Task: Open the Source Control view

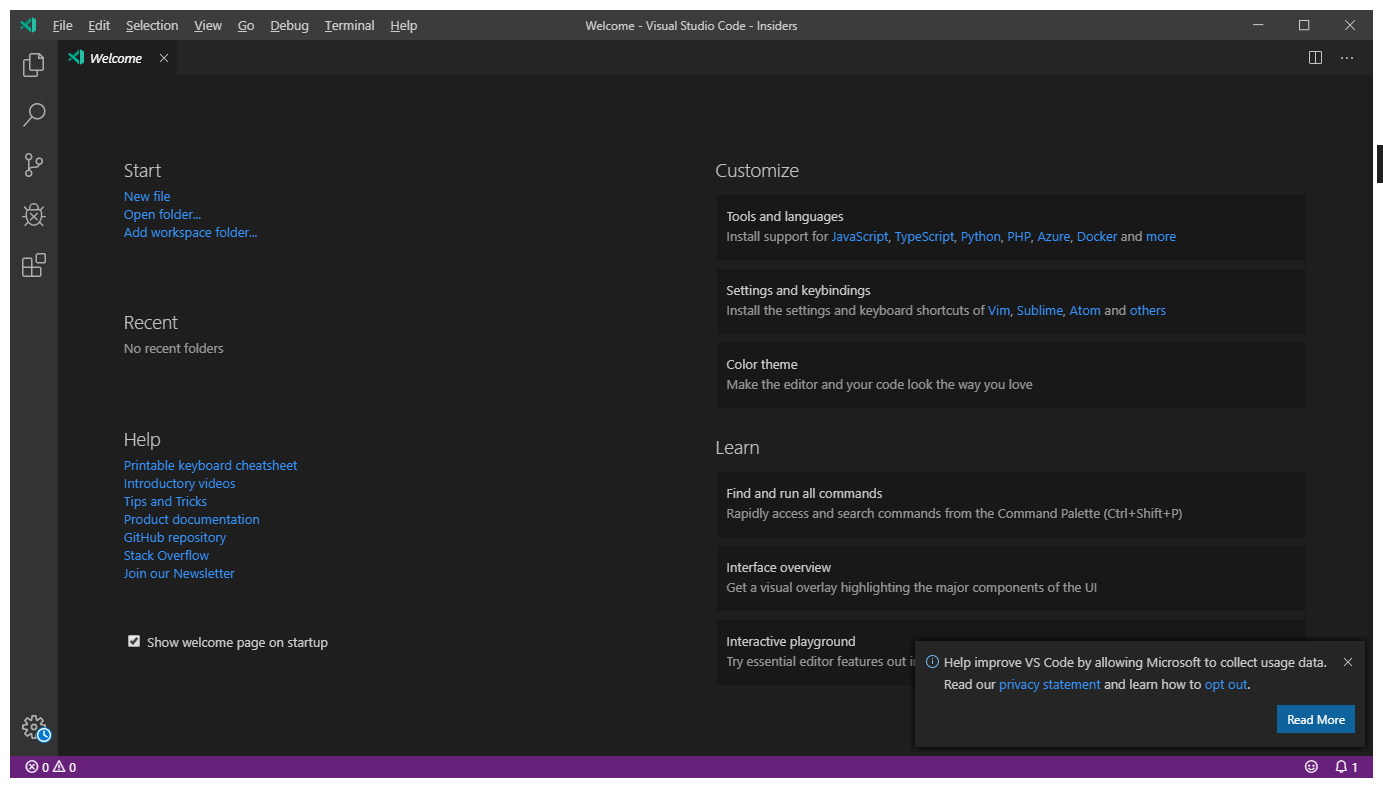Action: point(34,165)
